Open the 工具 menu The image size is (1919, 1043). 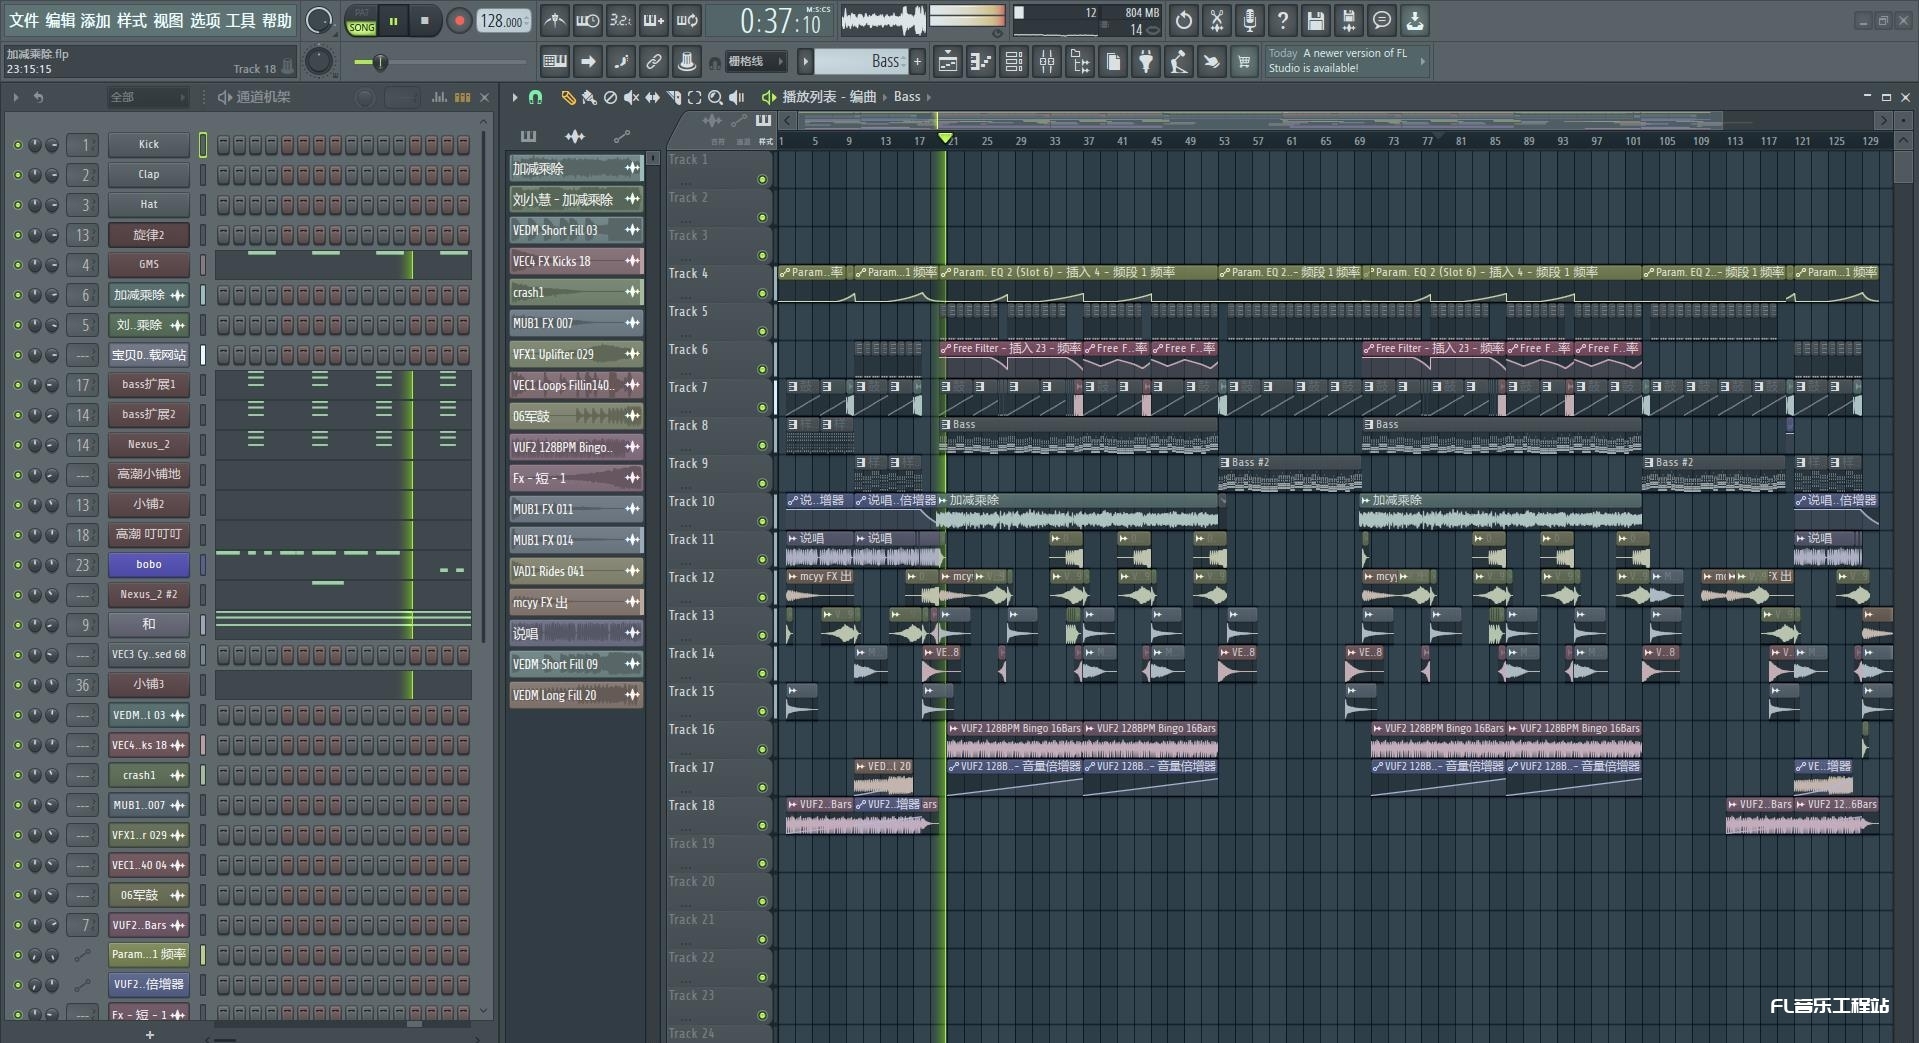click(x=240, y=21)
